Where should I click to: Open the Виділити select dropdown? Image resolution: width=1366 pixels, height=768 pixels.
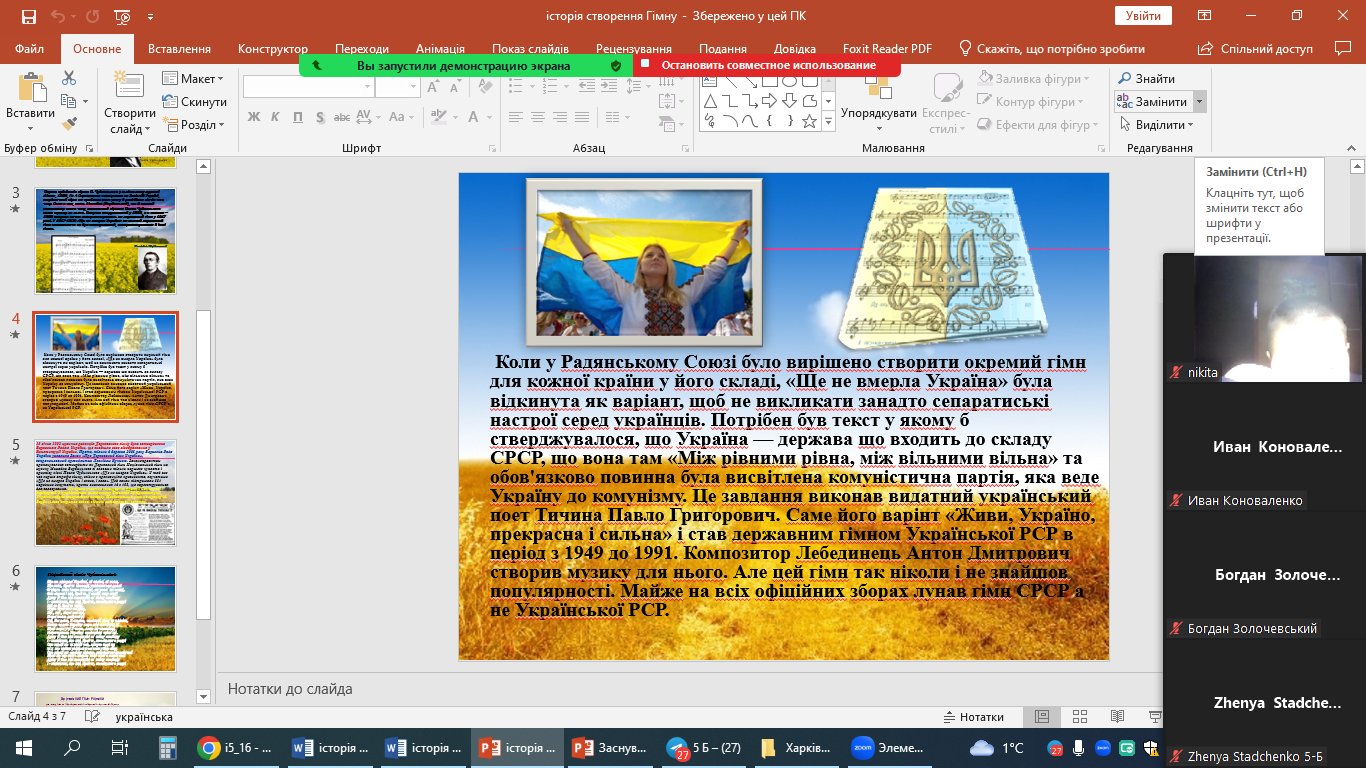coord(1156,125)
